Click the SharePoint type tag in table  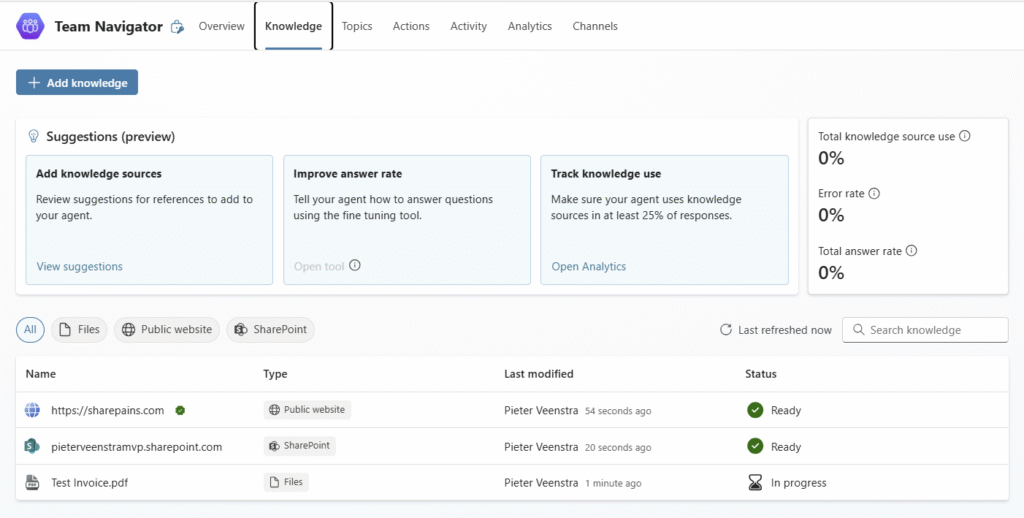[300, 445]
